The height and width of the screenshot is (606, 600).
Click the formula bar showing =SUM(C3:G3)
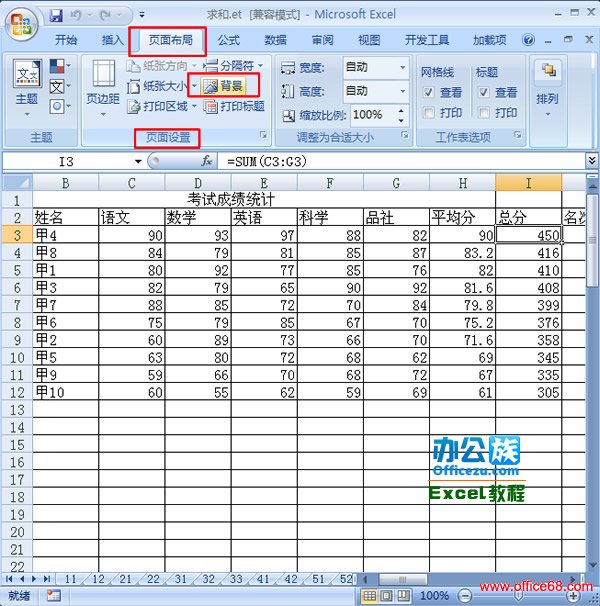coord(401,161)
